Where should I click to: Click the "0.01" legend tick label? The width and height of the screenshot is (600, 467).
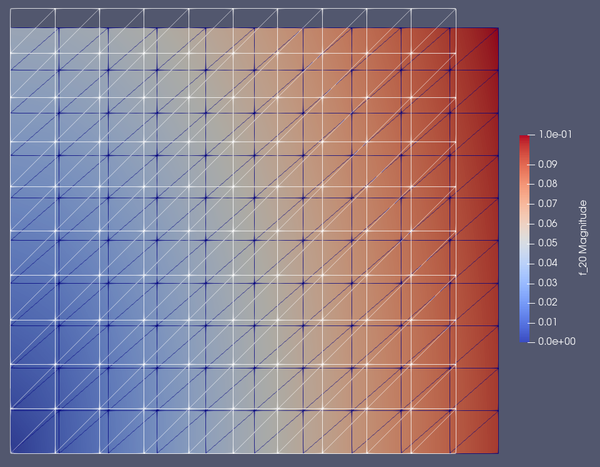(x=548, y=322)
